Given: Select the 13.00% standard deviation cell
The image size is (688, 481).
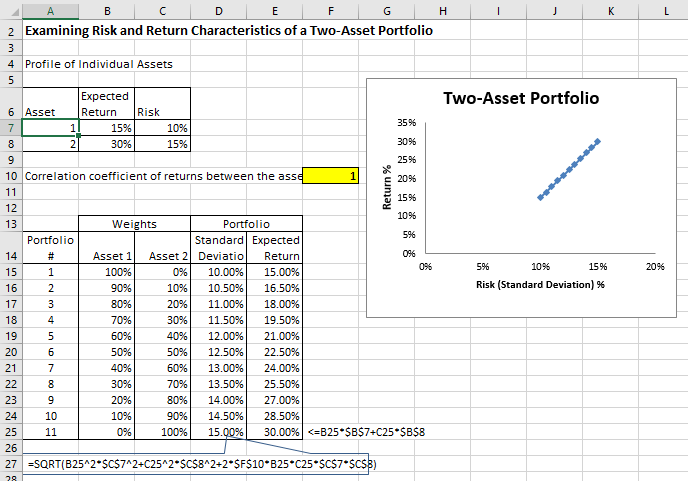Looking at the screenshot, I should pos(219,368).
